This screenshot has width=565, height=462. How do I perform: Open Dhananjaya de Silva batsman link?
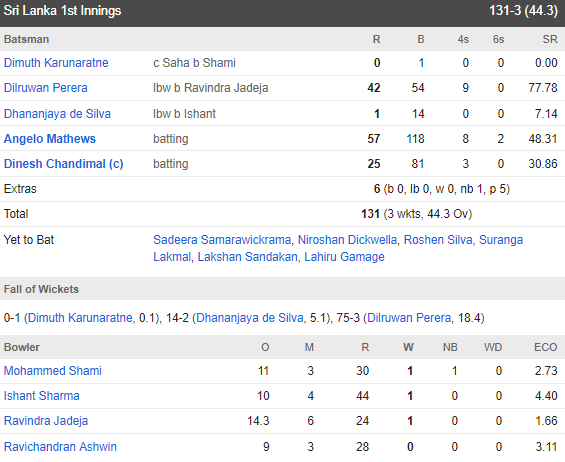tap(57, 114)
